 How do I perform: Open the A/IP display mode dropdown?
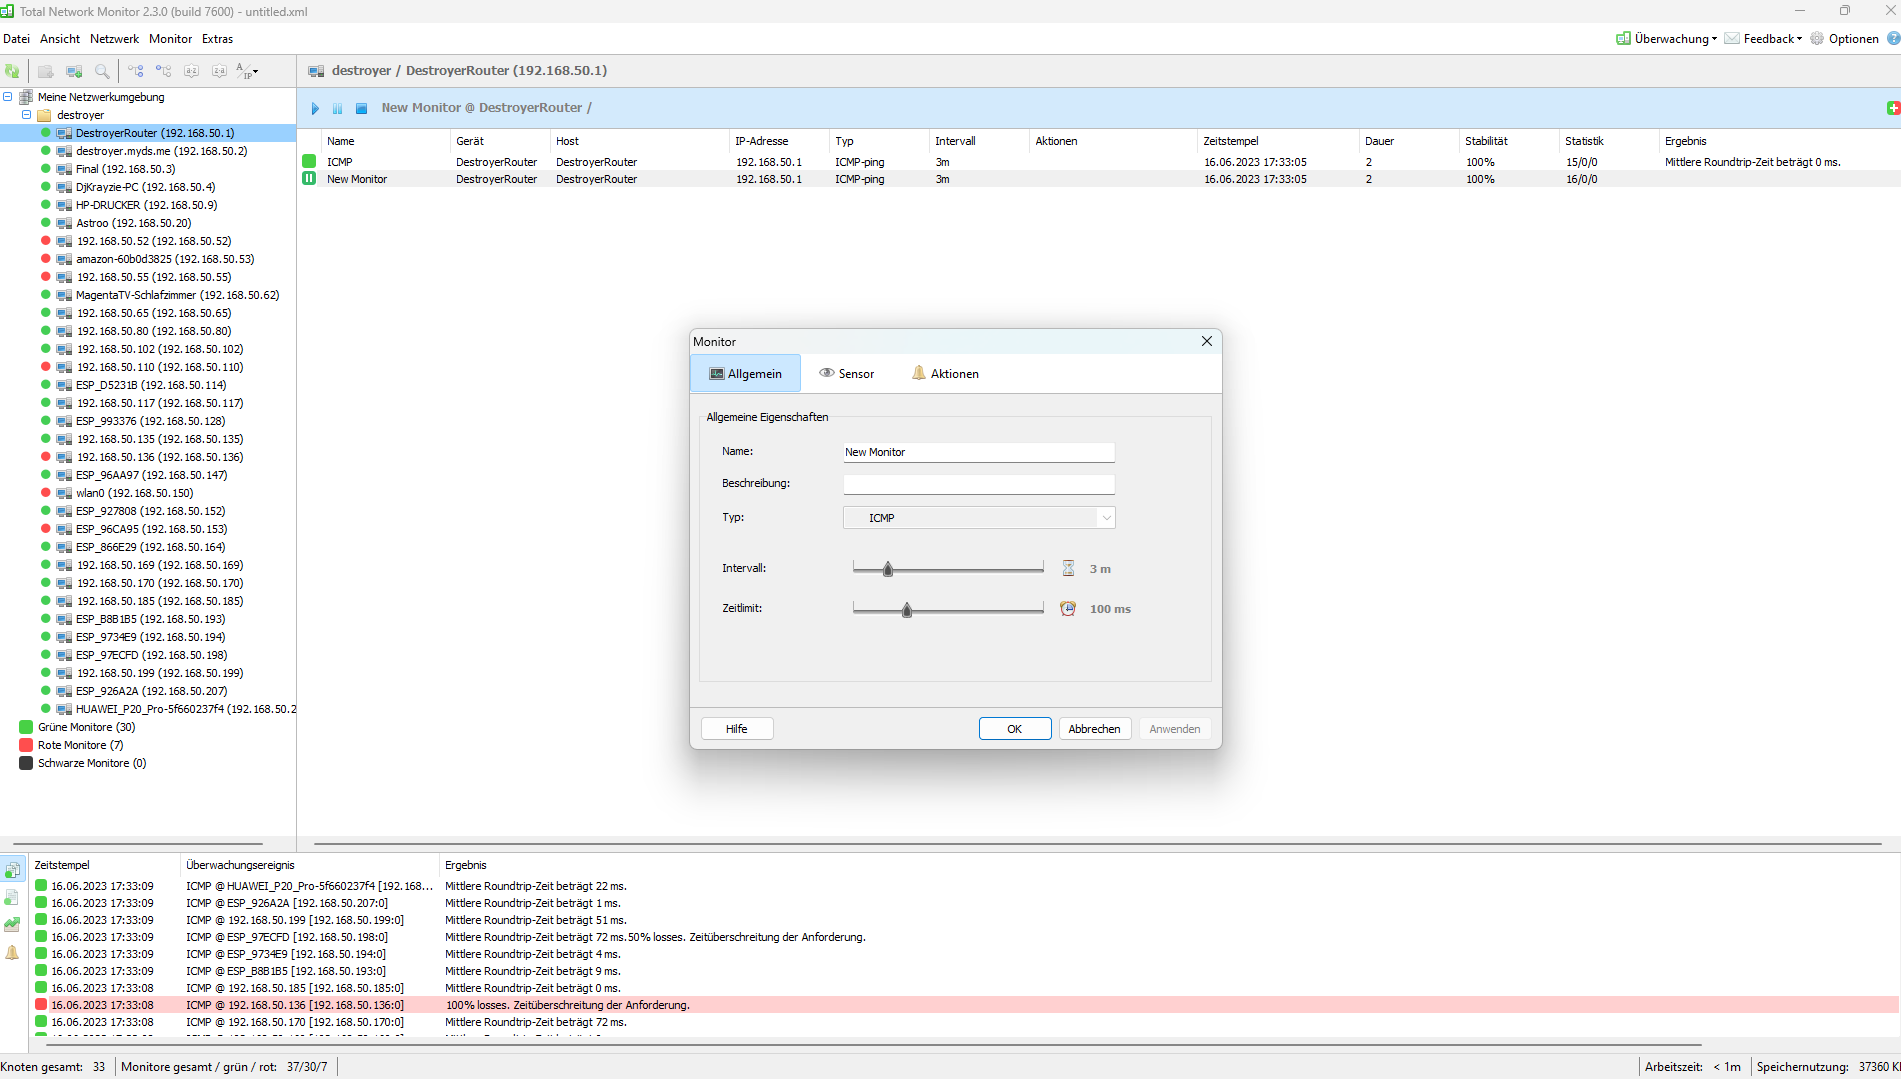pos(248,71)
